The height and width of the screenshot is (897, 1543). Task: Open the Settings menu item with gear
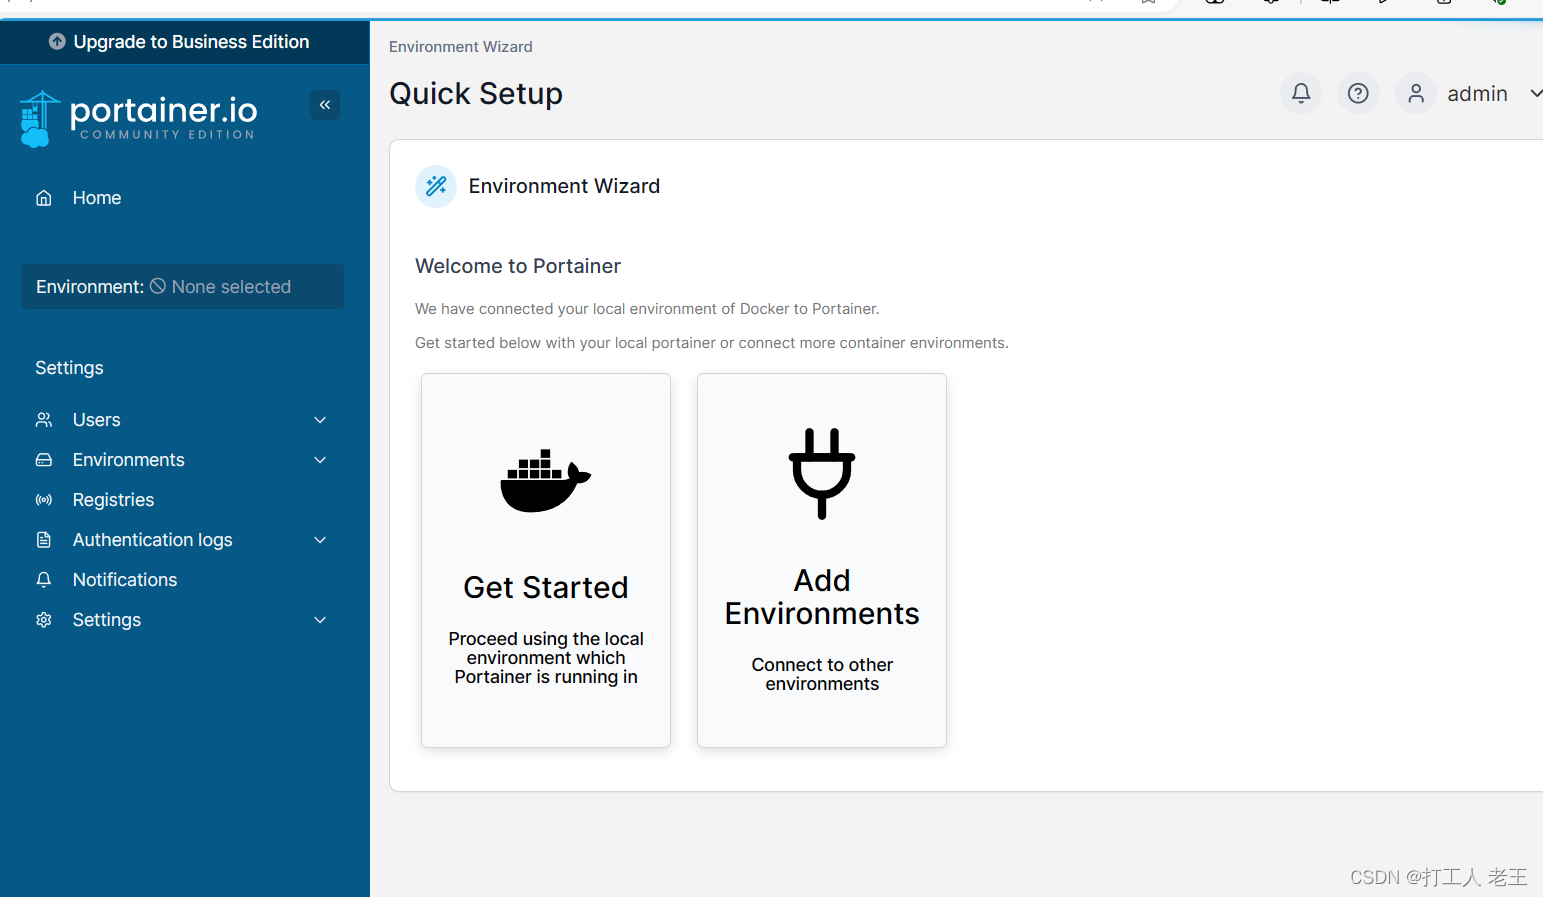(x=107, y=620)
